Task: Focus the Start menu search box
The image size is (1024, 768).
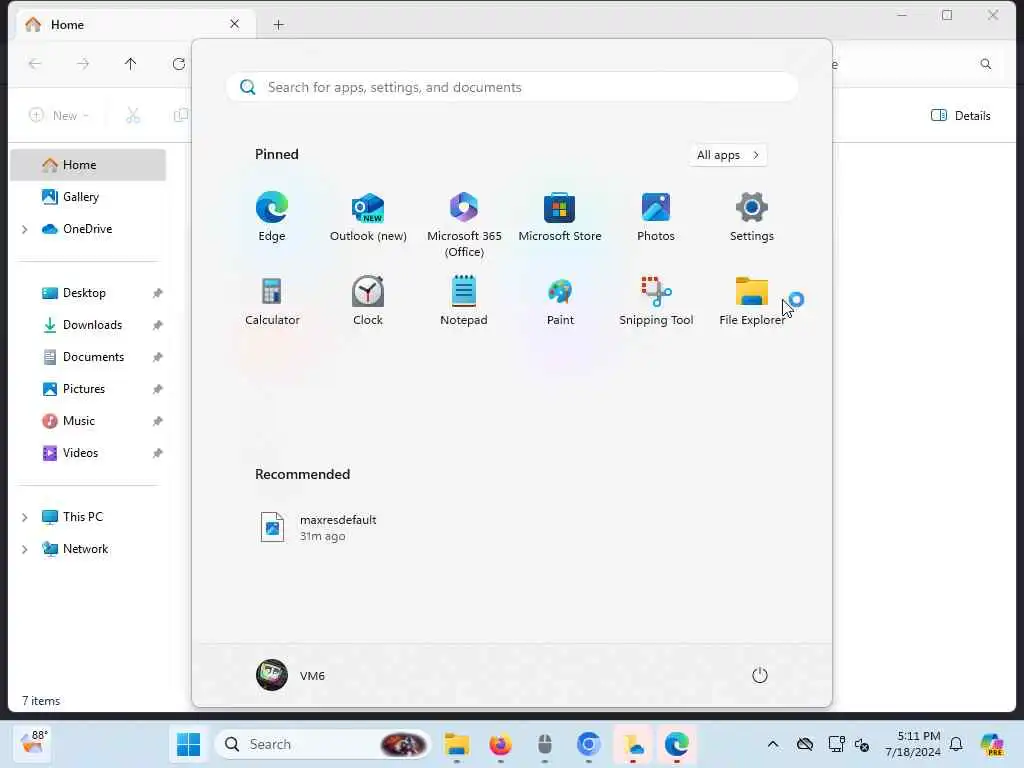Action: pyautogui.click(x=512, y=87)
